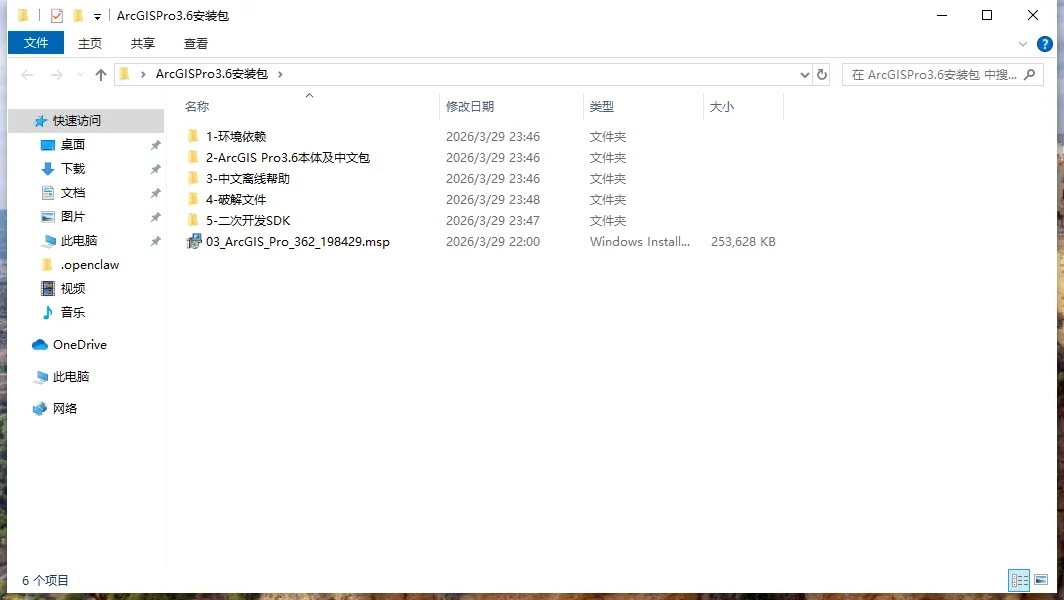Screen dimensions: 1064x600
Task: Click the 网络 network icon
Action: (x=40, y=409)
